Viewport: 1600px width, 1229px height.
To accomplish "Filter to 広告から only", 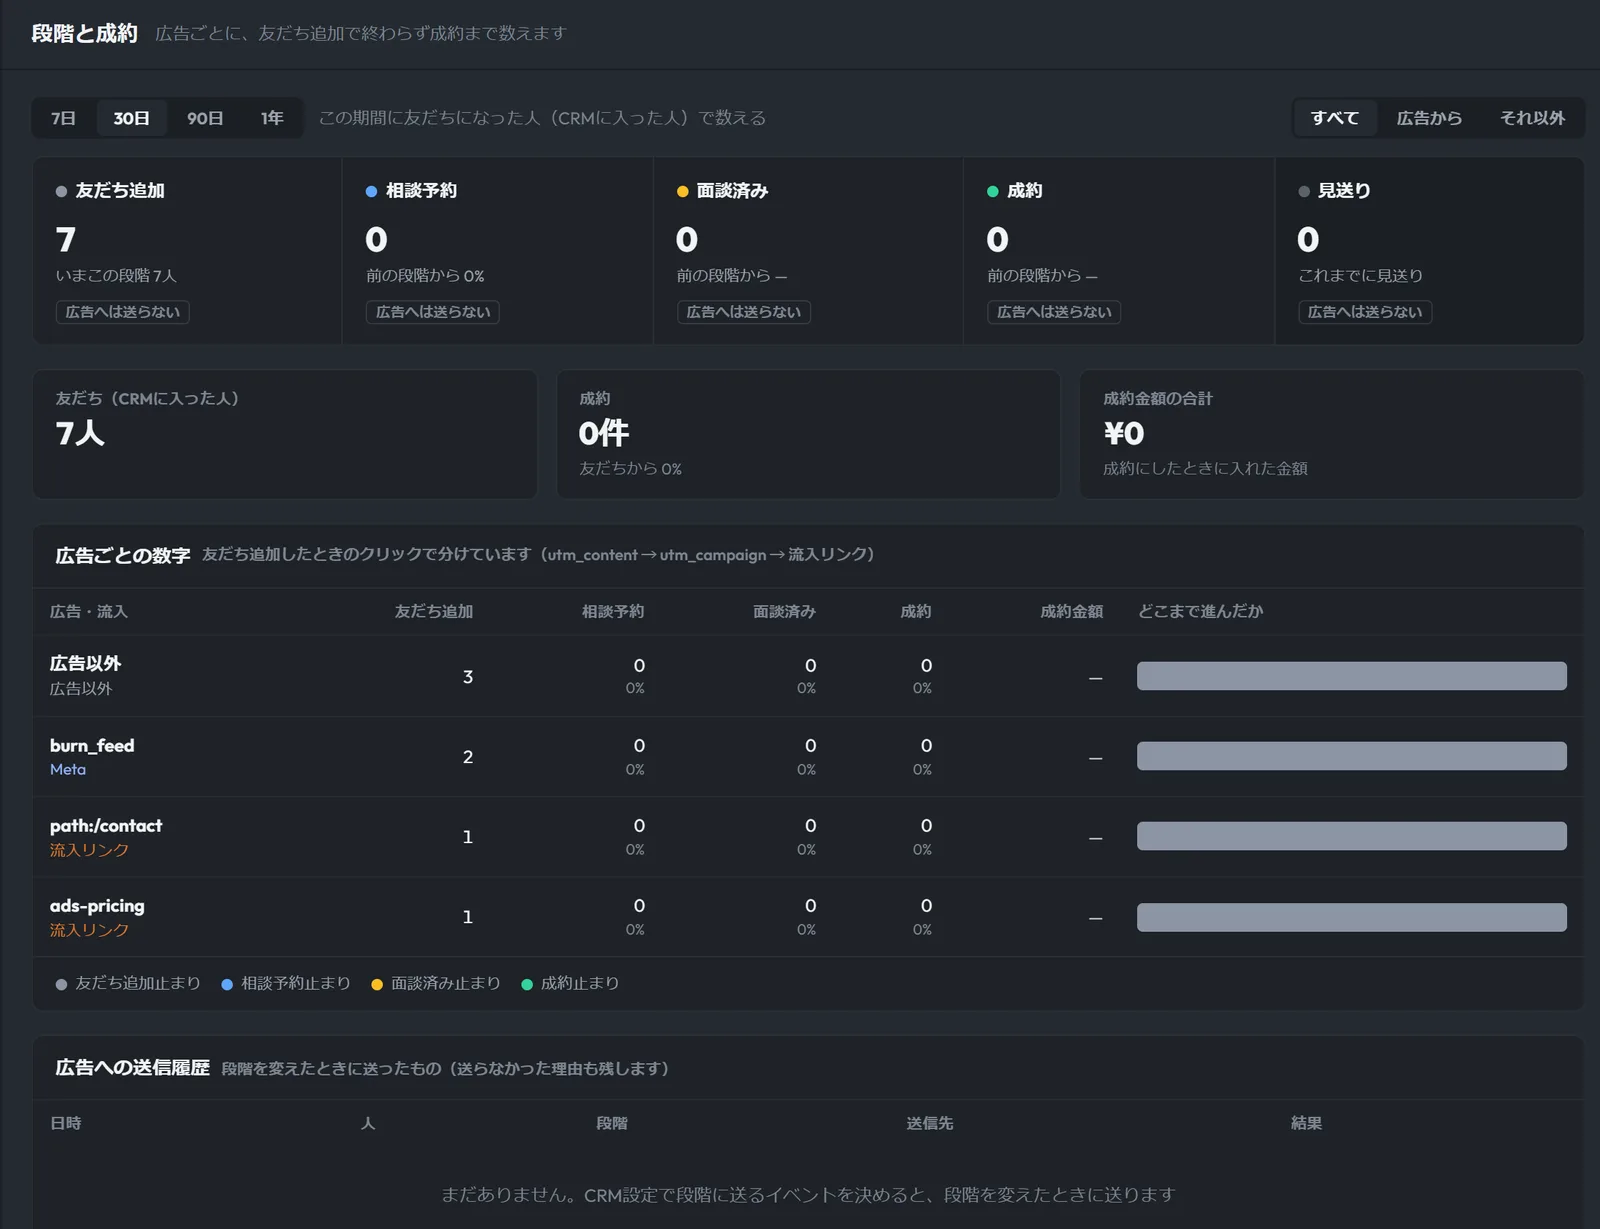I will 1429,118.
